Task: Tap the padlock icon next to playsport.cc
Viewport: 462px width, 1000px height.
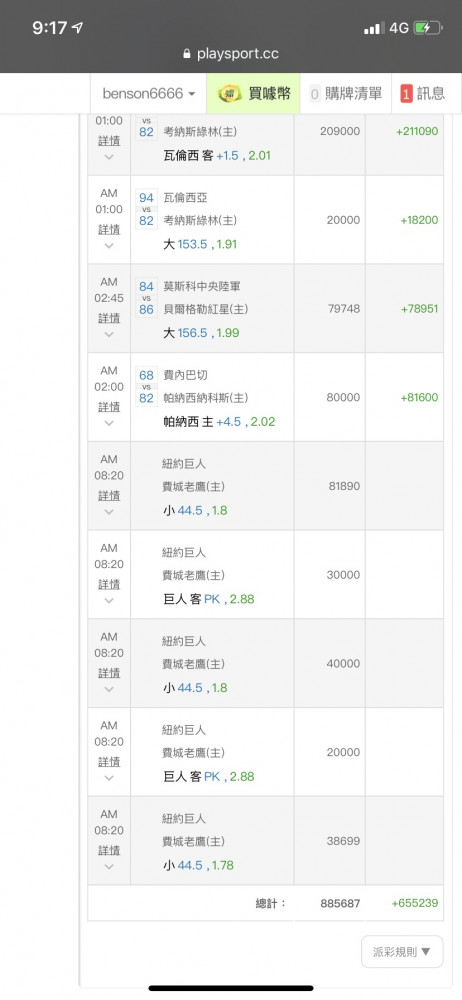Action: (x=187, y=54)
